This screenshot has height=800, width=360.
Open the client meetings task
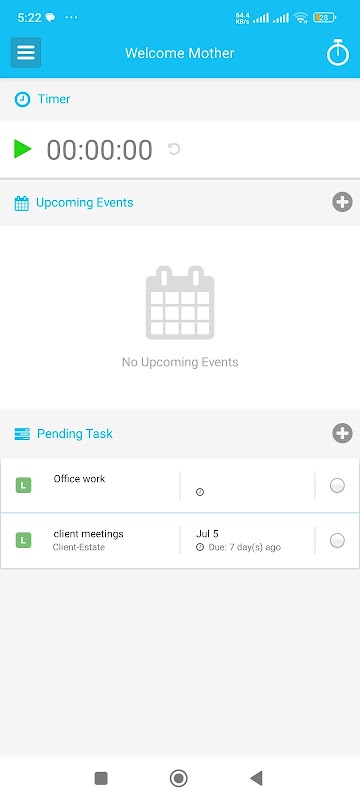click(x=88, y=534)
